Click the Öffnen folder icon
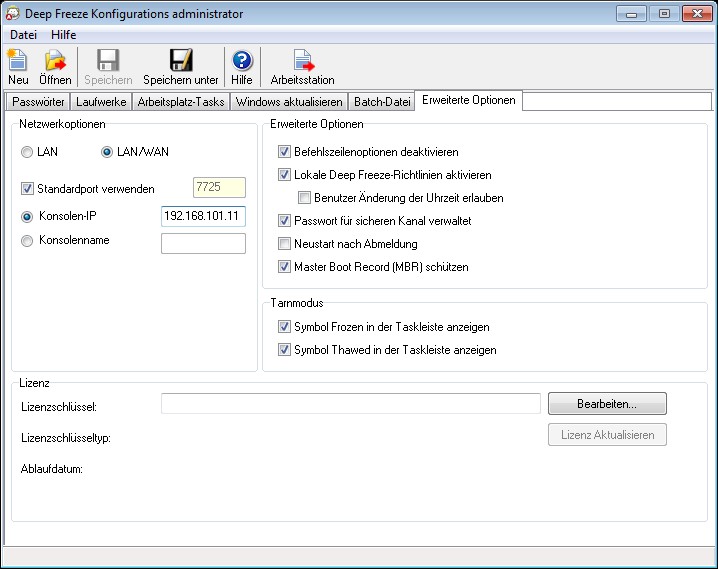The height and width of the screenshot is (569, 718). coord(55,60)
